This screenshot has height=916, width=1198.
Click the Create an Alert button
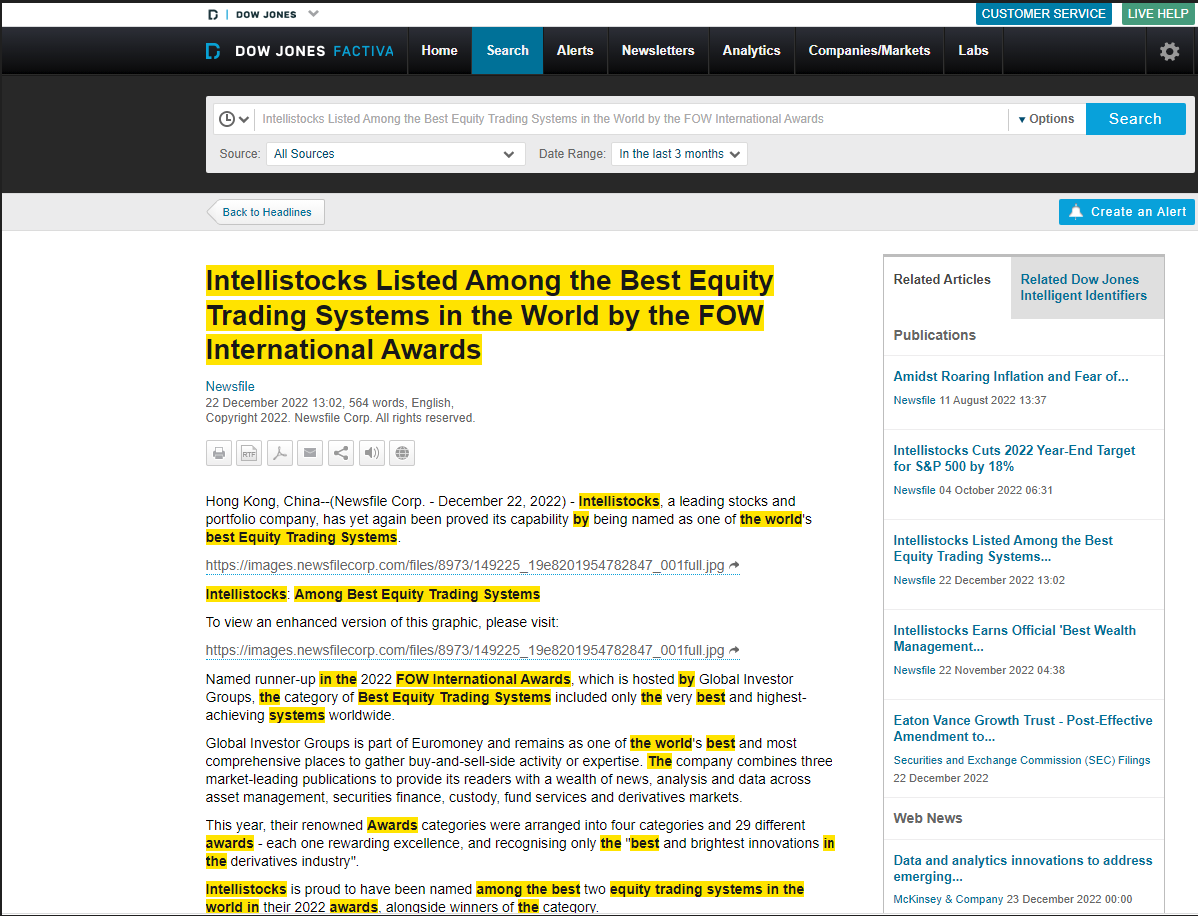coord(1126,211)
